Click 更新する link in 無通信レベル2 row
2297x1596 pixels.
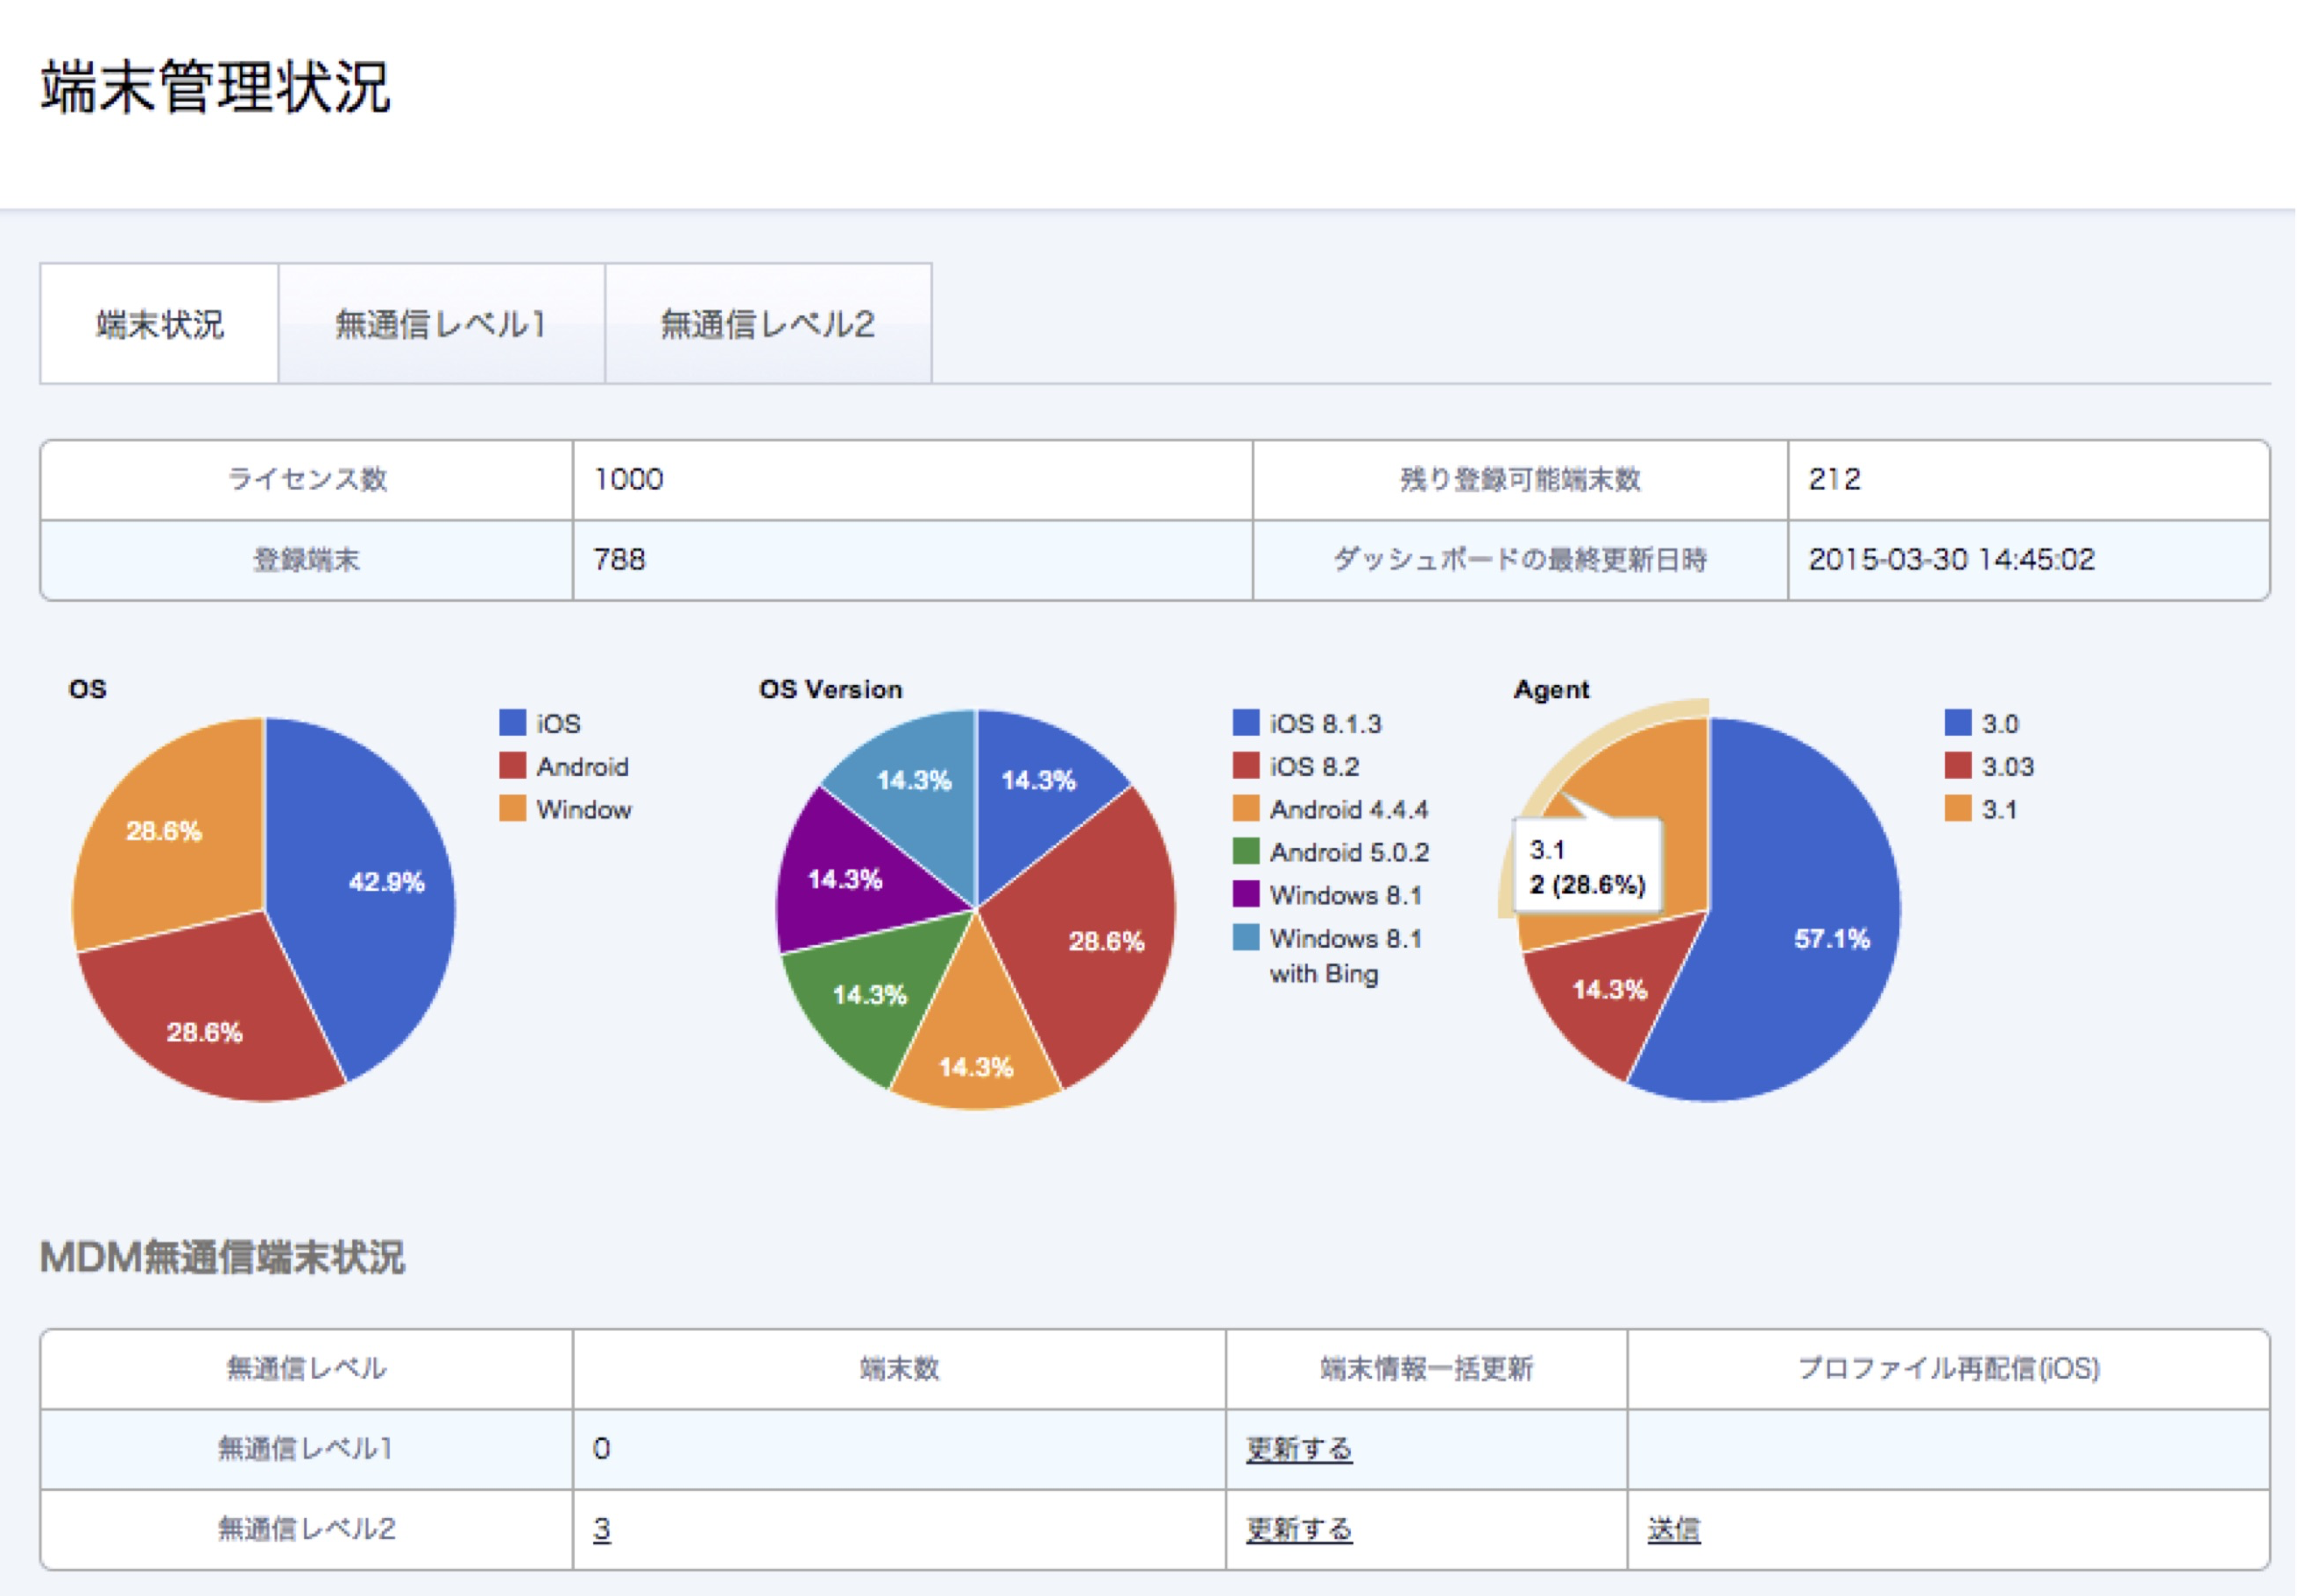(x=1299, y=1529)
